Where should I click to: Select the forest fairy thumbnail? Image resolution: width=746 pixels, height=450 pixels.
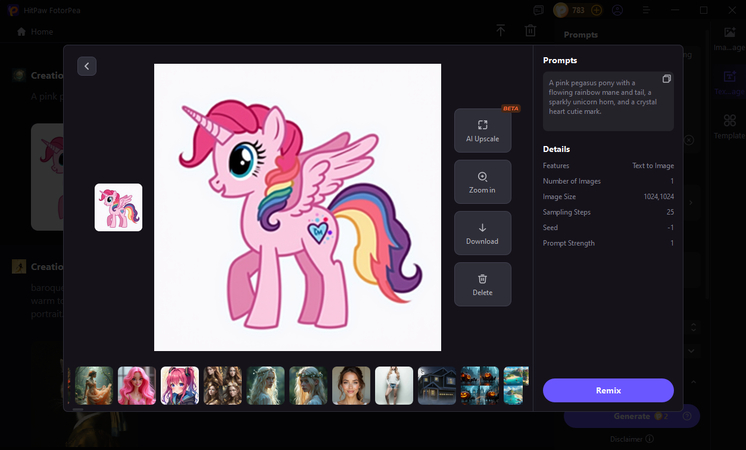(x=94, y=385)
